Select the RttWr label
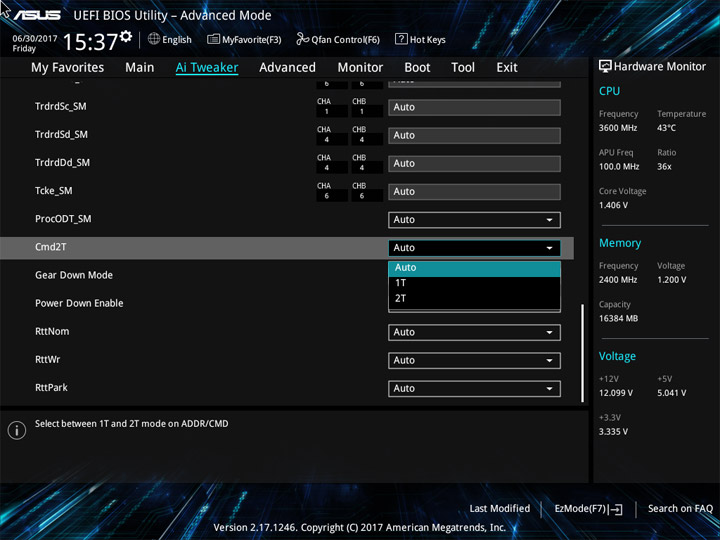 pyautogui.click(x=48, y=360)
